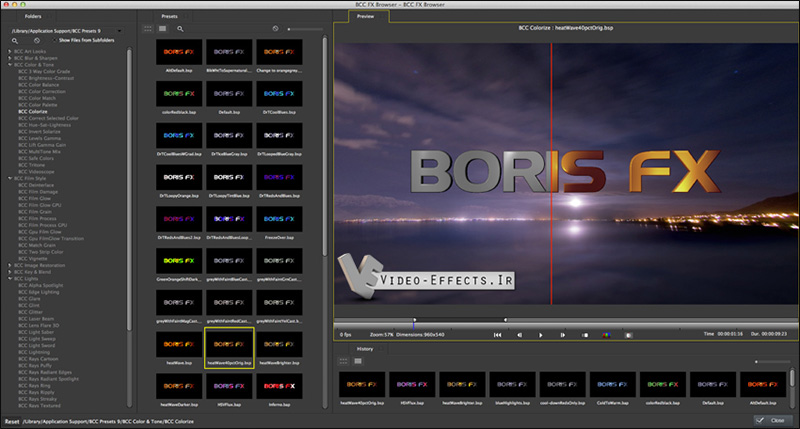Click the Reset button
The width and height of the screenshot is (800, 429).
point(12,422)
